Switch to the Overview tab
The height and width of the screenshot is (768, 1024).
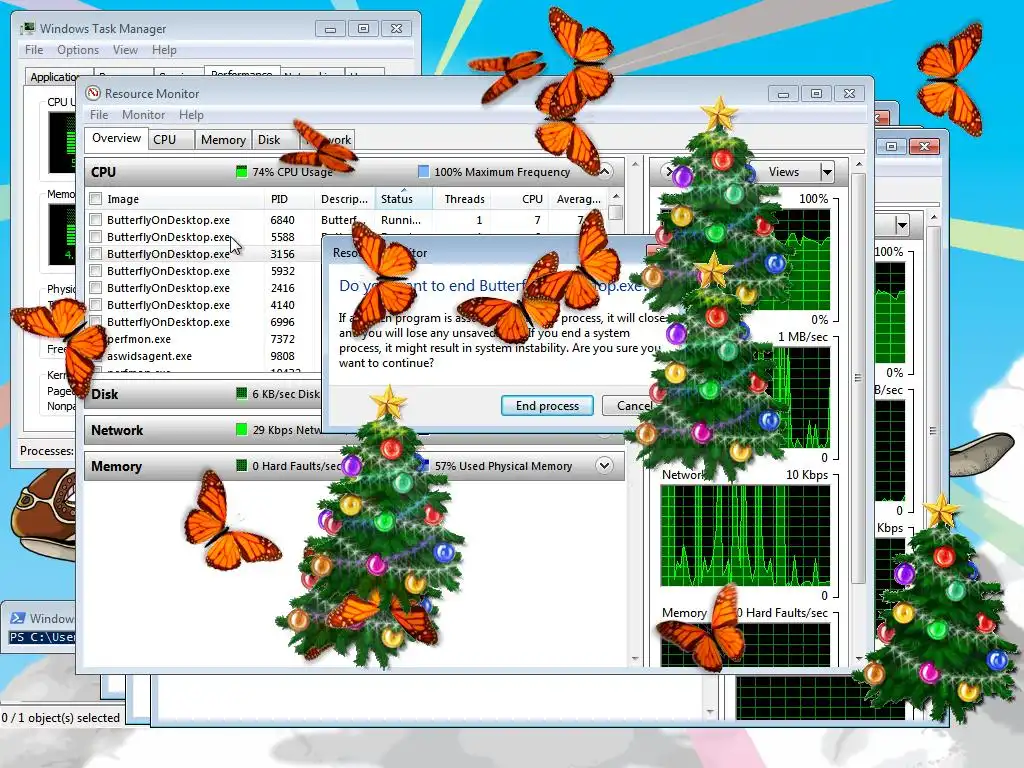(116, 138)
